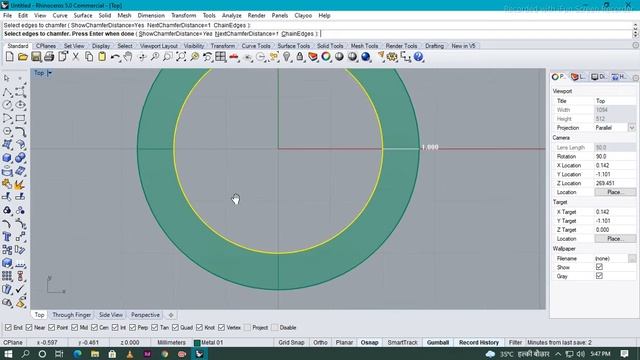Switch to the Perspective viewport tab

145,315
